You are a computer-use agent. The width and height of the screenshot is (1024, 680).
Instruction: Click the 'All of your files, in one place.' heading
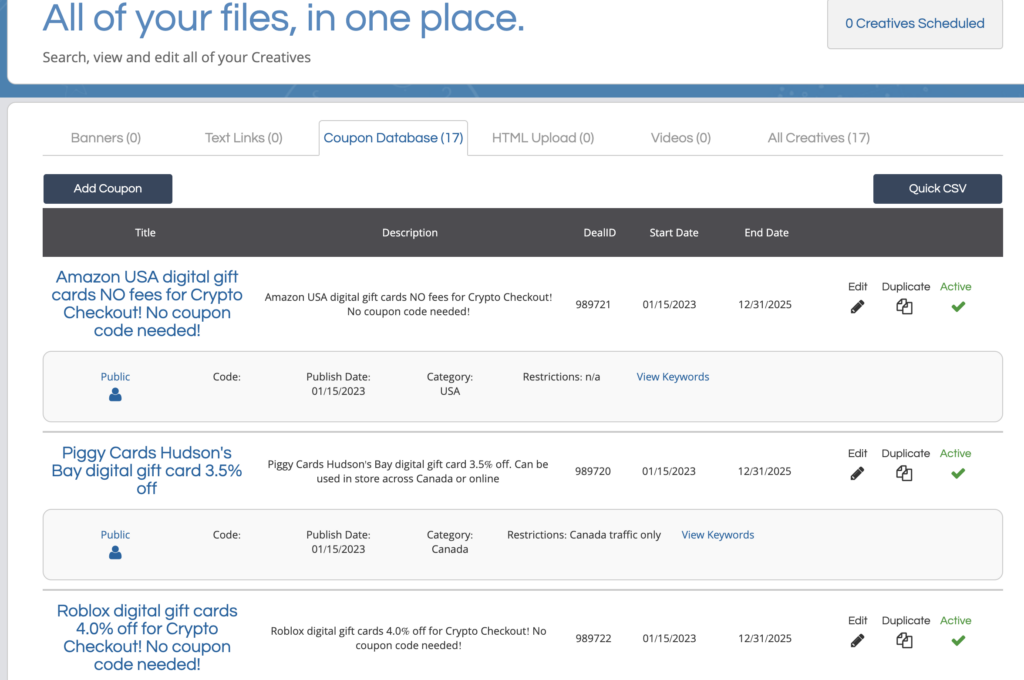284,18
